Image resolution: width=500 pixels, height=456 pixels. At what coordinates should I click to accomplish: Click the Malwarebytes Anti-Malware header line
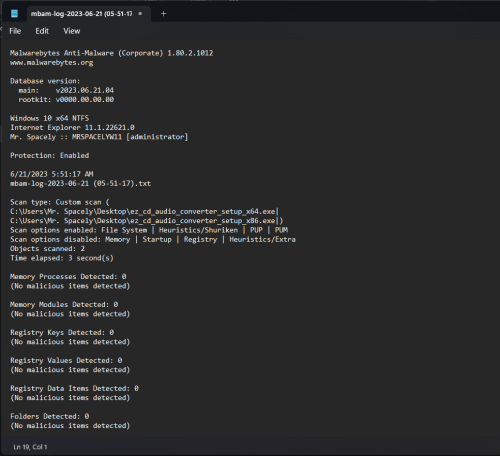(111, 53)
